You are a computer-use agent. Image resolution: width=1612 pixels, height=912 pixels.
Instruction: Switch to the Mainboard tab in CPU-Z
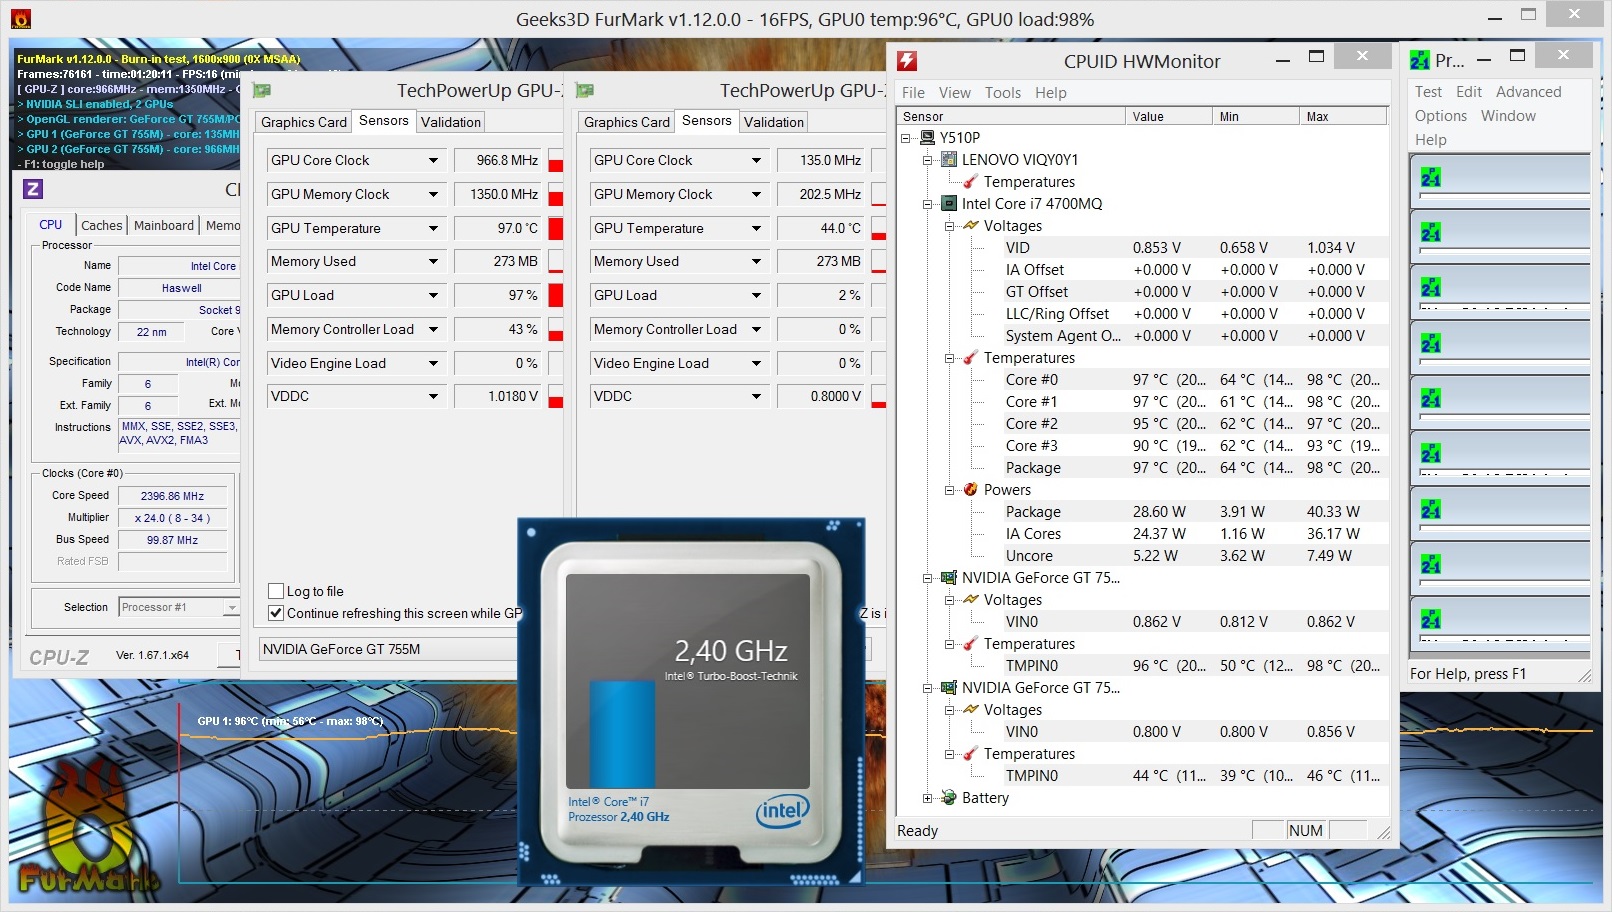point(164,226)
